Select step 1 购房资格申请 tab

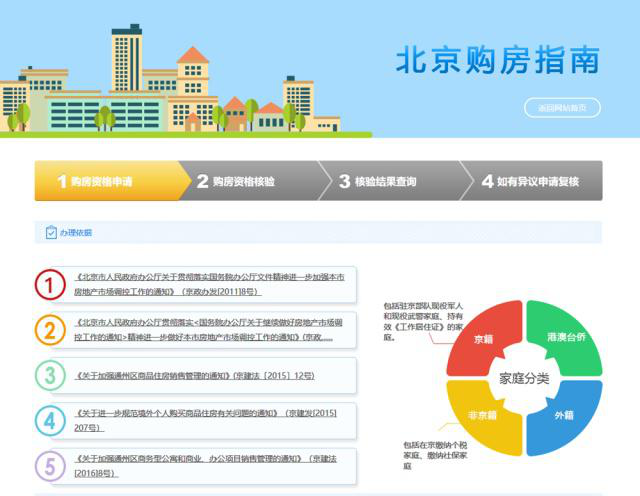[x=112, y=181]
